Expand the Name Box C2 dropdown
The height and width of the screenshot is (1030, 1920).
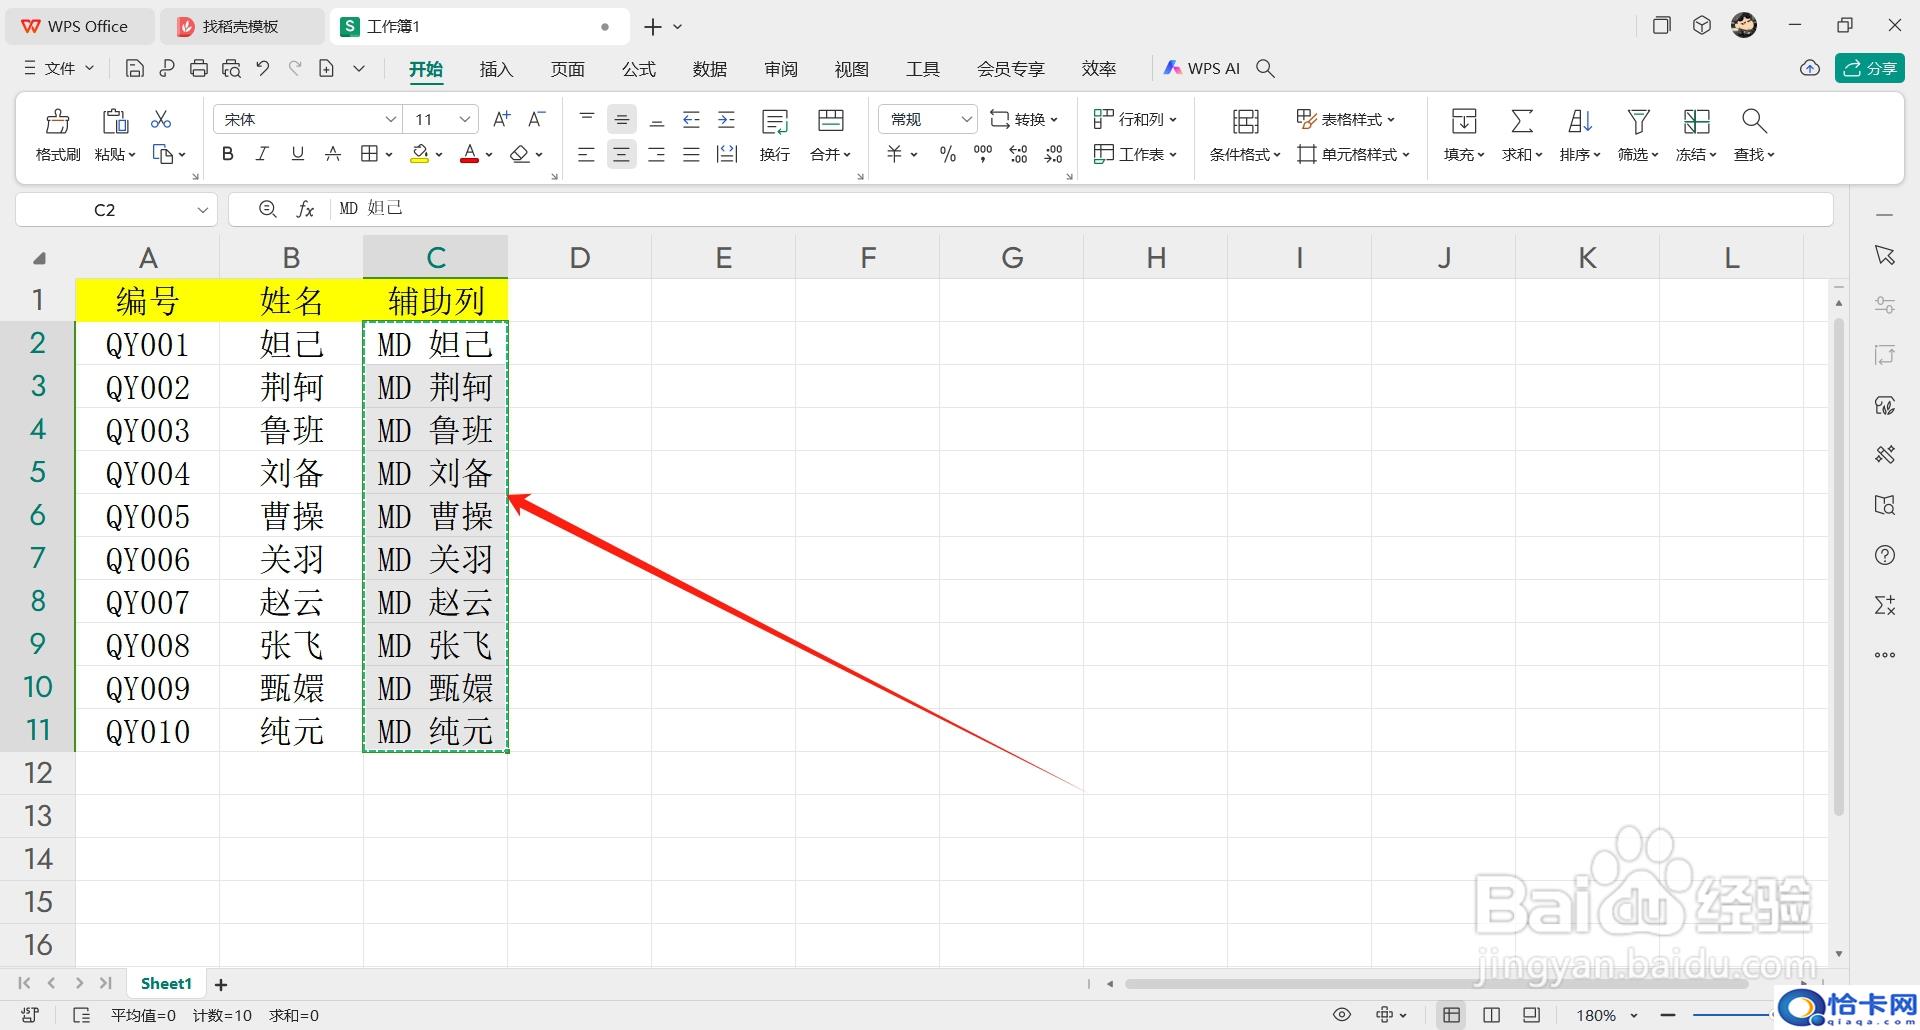(x=202, y=209)
